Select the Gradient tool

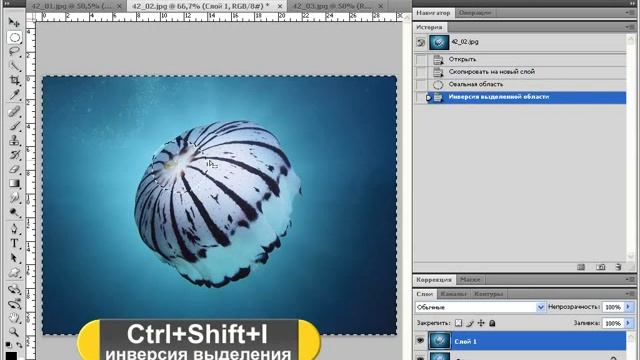(x=14, y=183)
